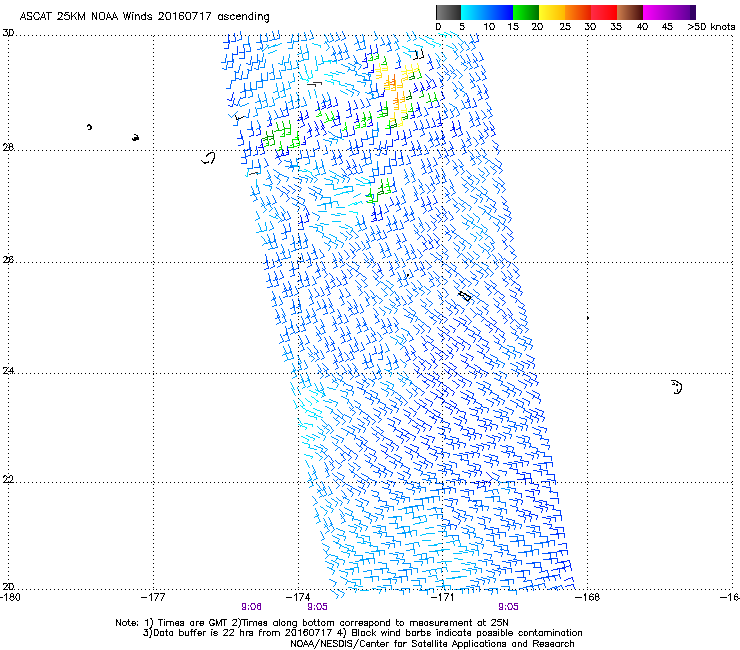The image size is (740, 650).
Task: Click the longitude axis label '-180'
Action: click(x=10, y=597)
